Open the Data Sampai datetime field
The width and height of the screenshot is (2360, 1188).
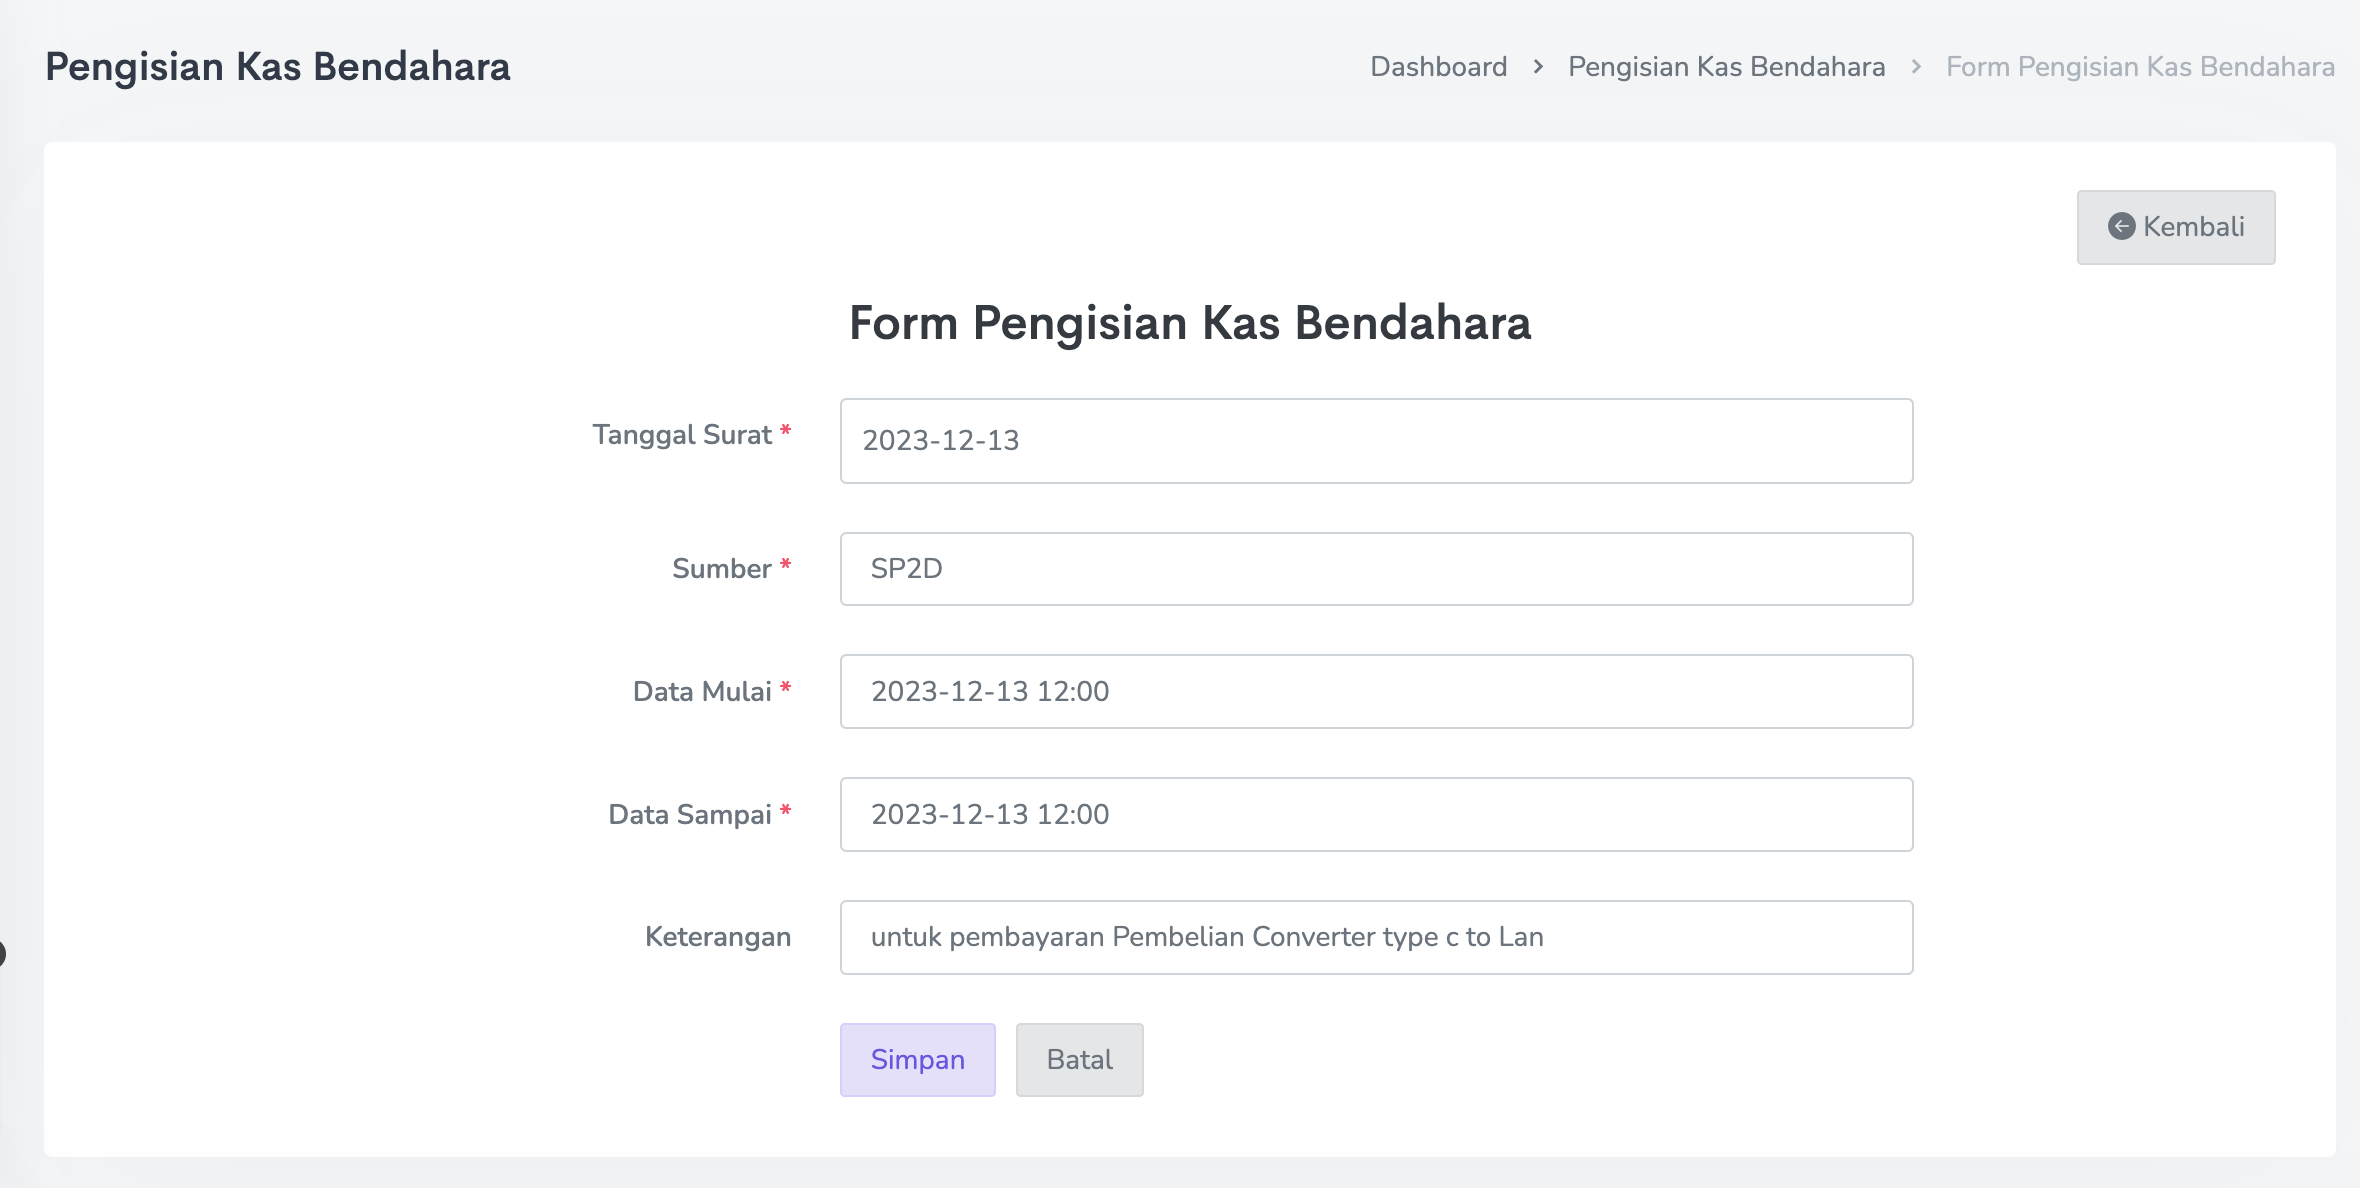pos(1376,814)
